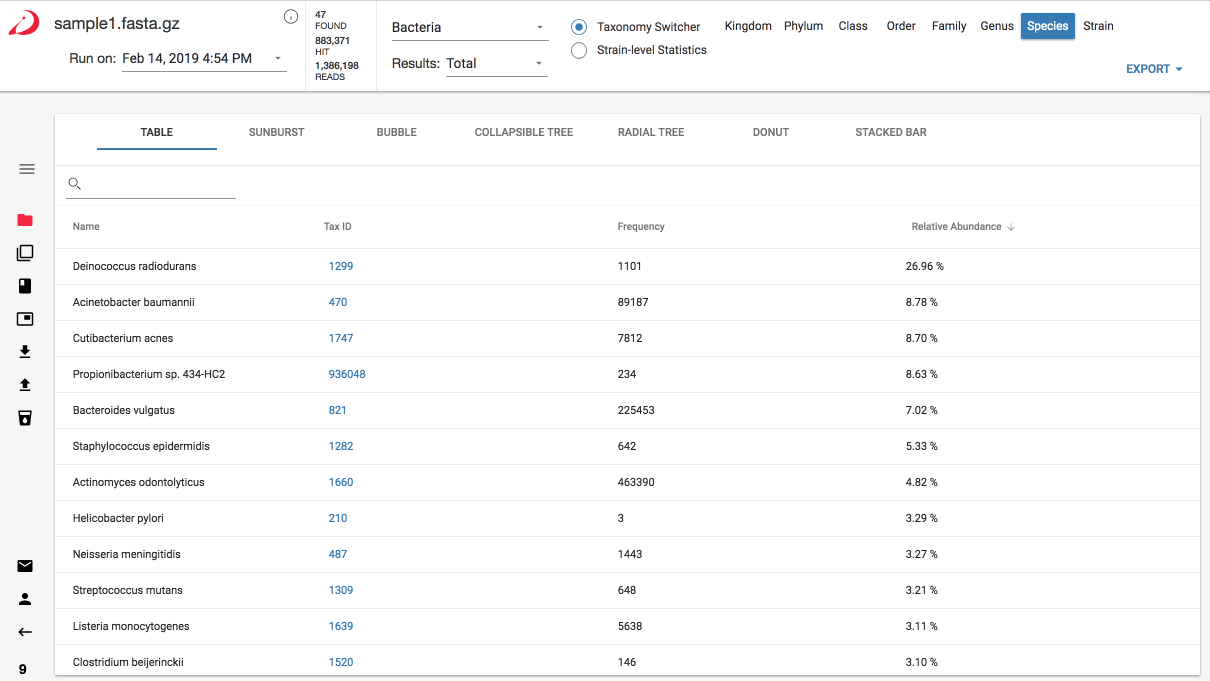
Task: Open the Run on date dropdown
Action: coord(204,59)
